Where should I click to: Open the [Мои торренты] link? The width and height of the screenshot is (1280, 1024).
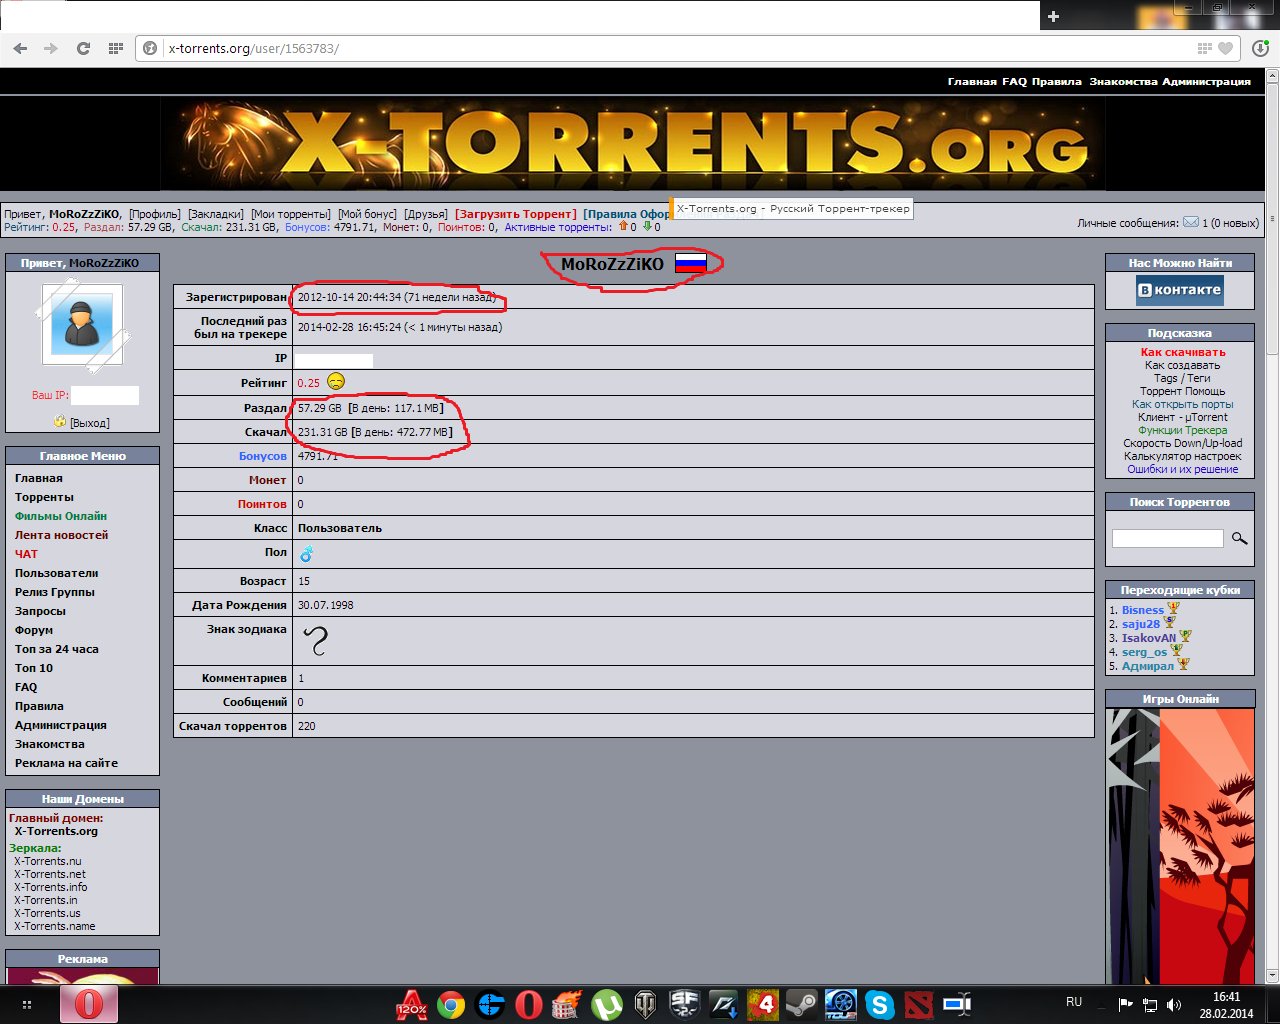(x=291, y=214)
